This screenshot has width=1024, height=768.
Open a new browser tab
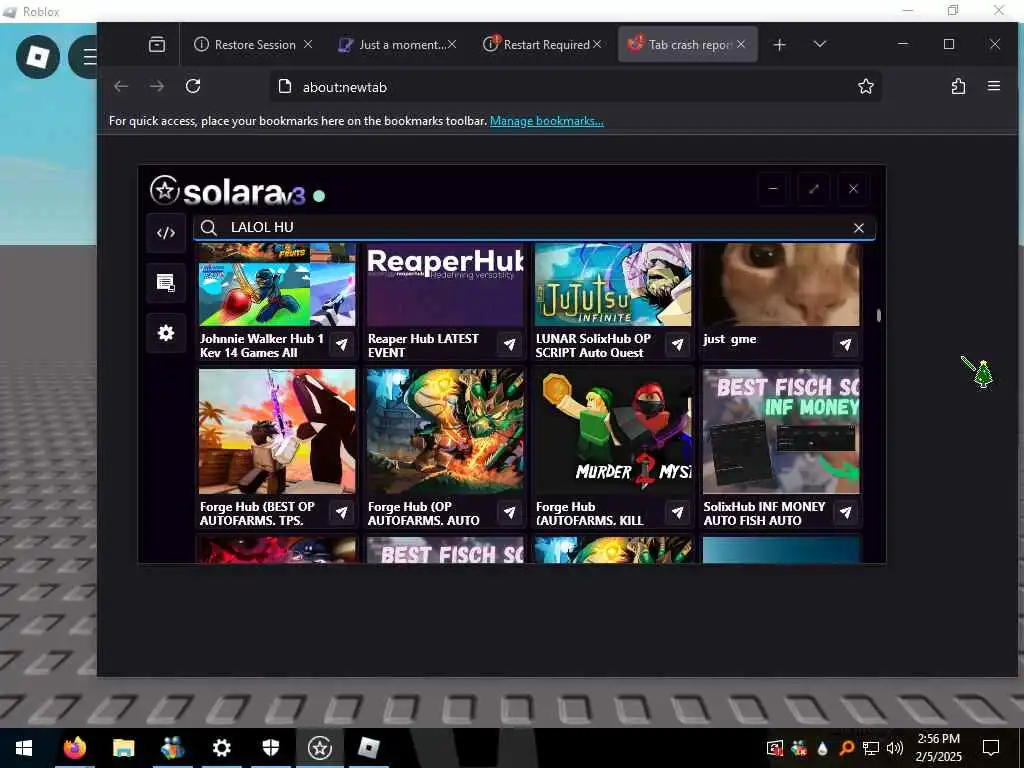(779, 44)
